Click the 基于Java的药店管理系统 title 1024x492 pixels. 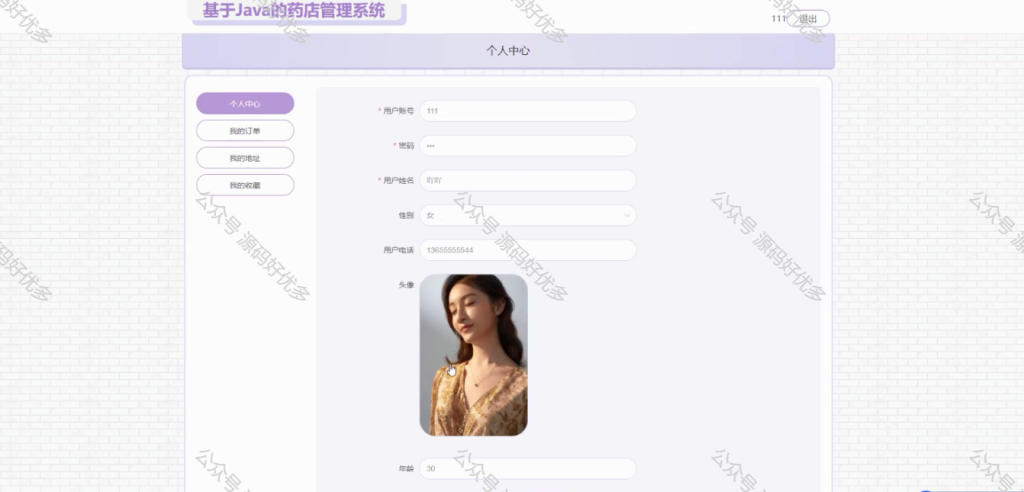[x=294, y=10]
